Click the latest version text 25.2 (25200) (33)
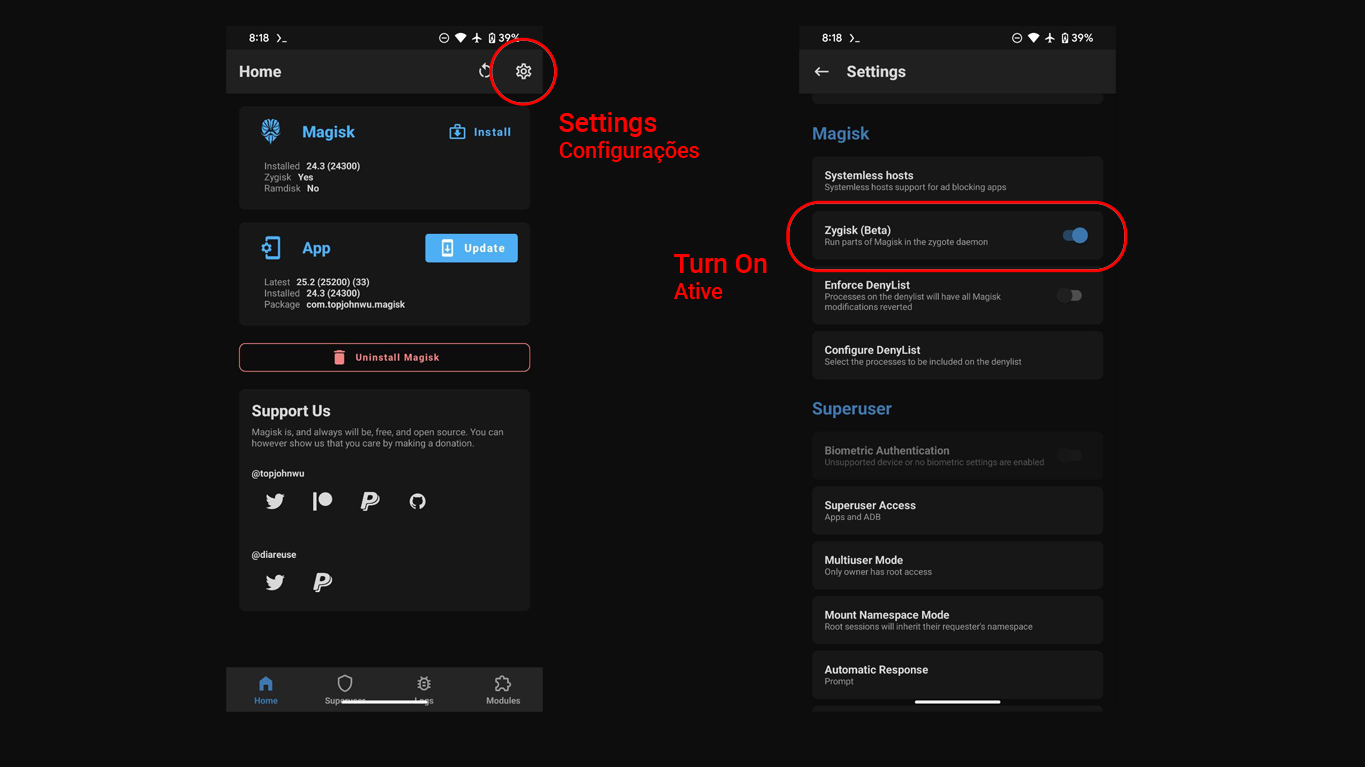The height and width of the screenshot is (767, 1365). (333, 282)
